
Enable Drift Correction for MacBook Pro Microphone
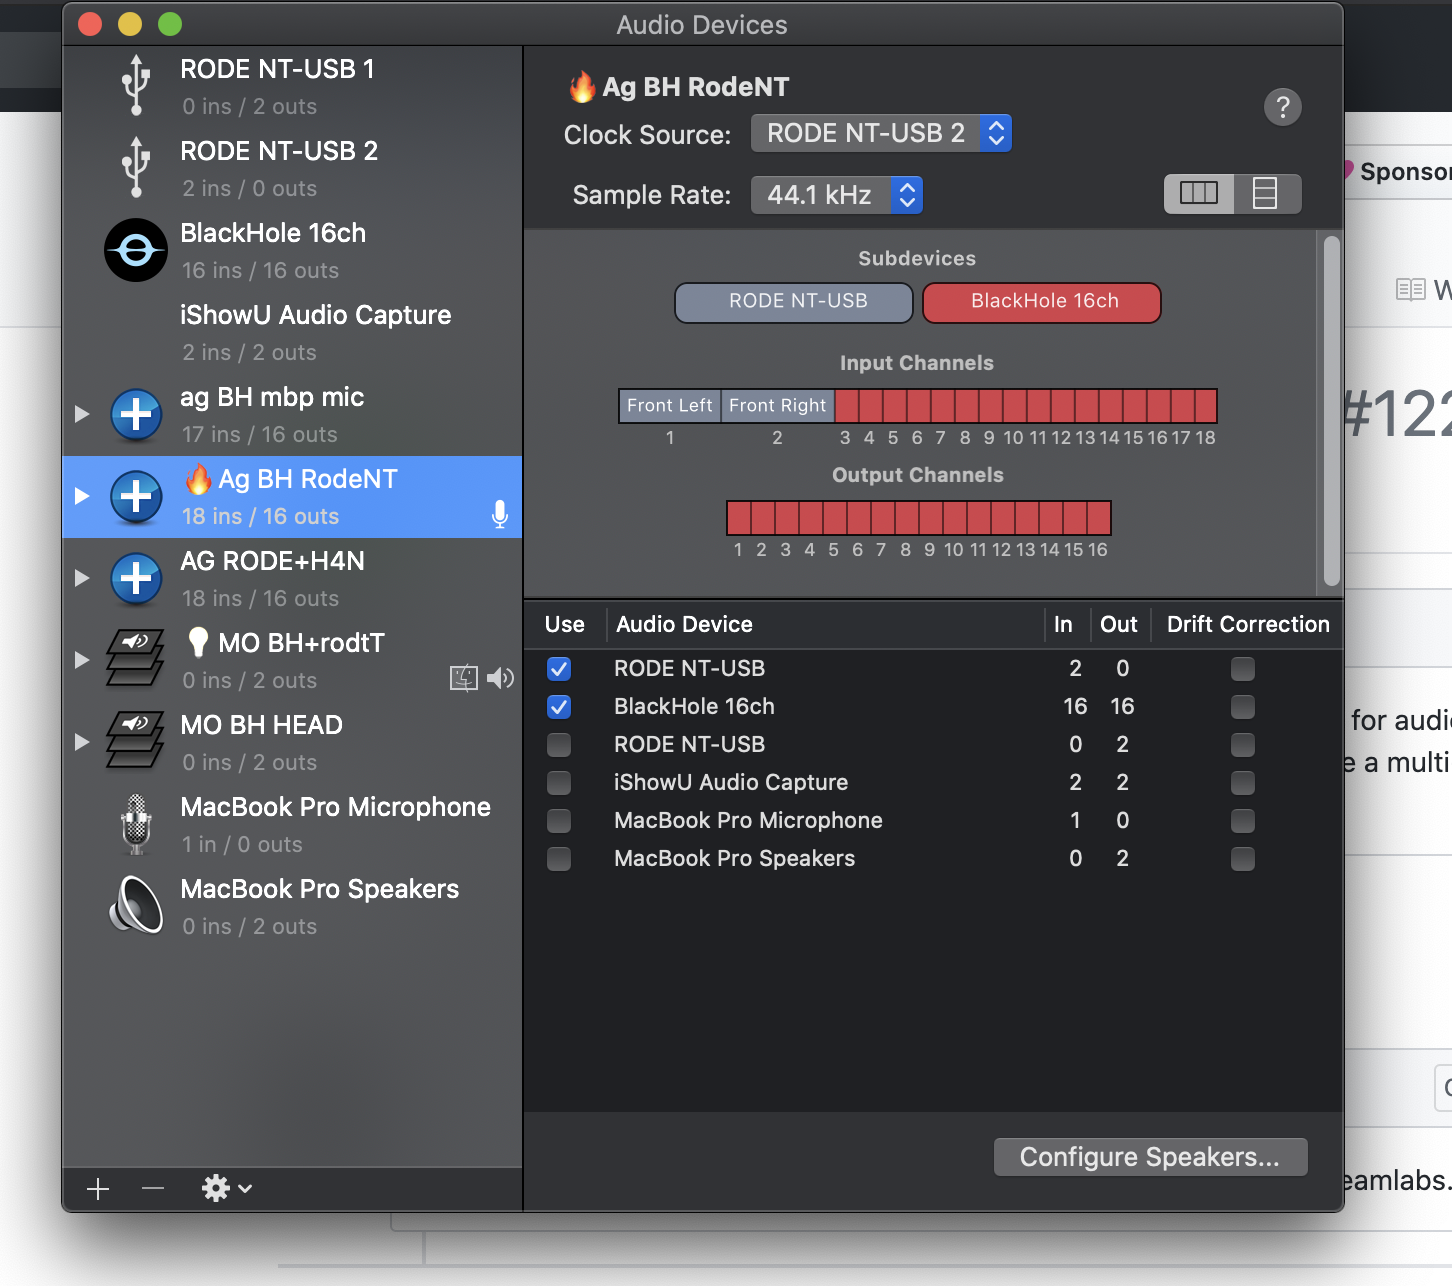(1243, 821)
